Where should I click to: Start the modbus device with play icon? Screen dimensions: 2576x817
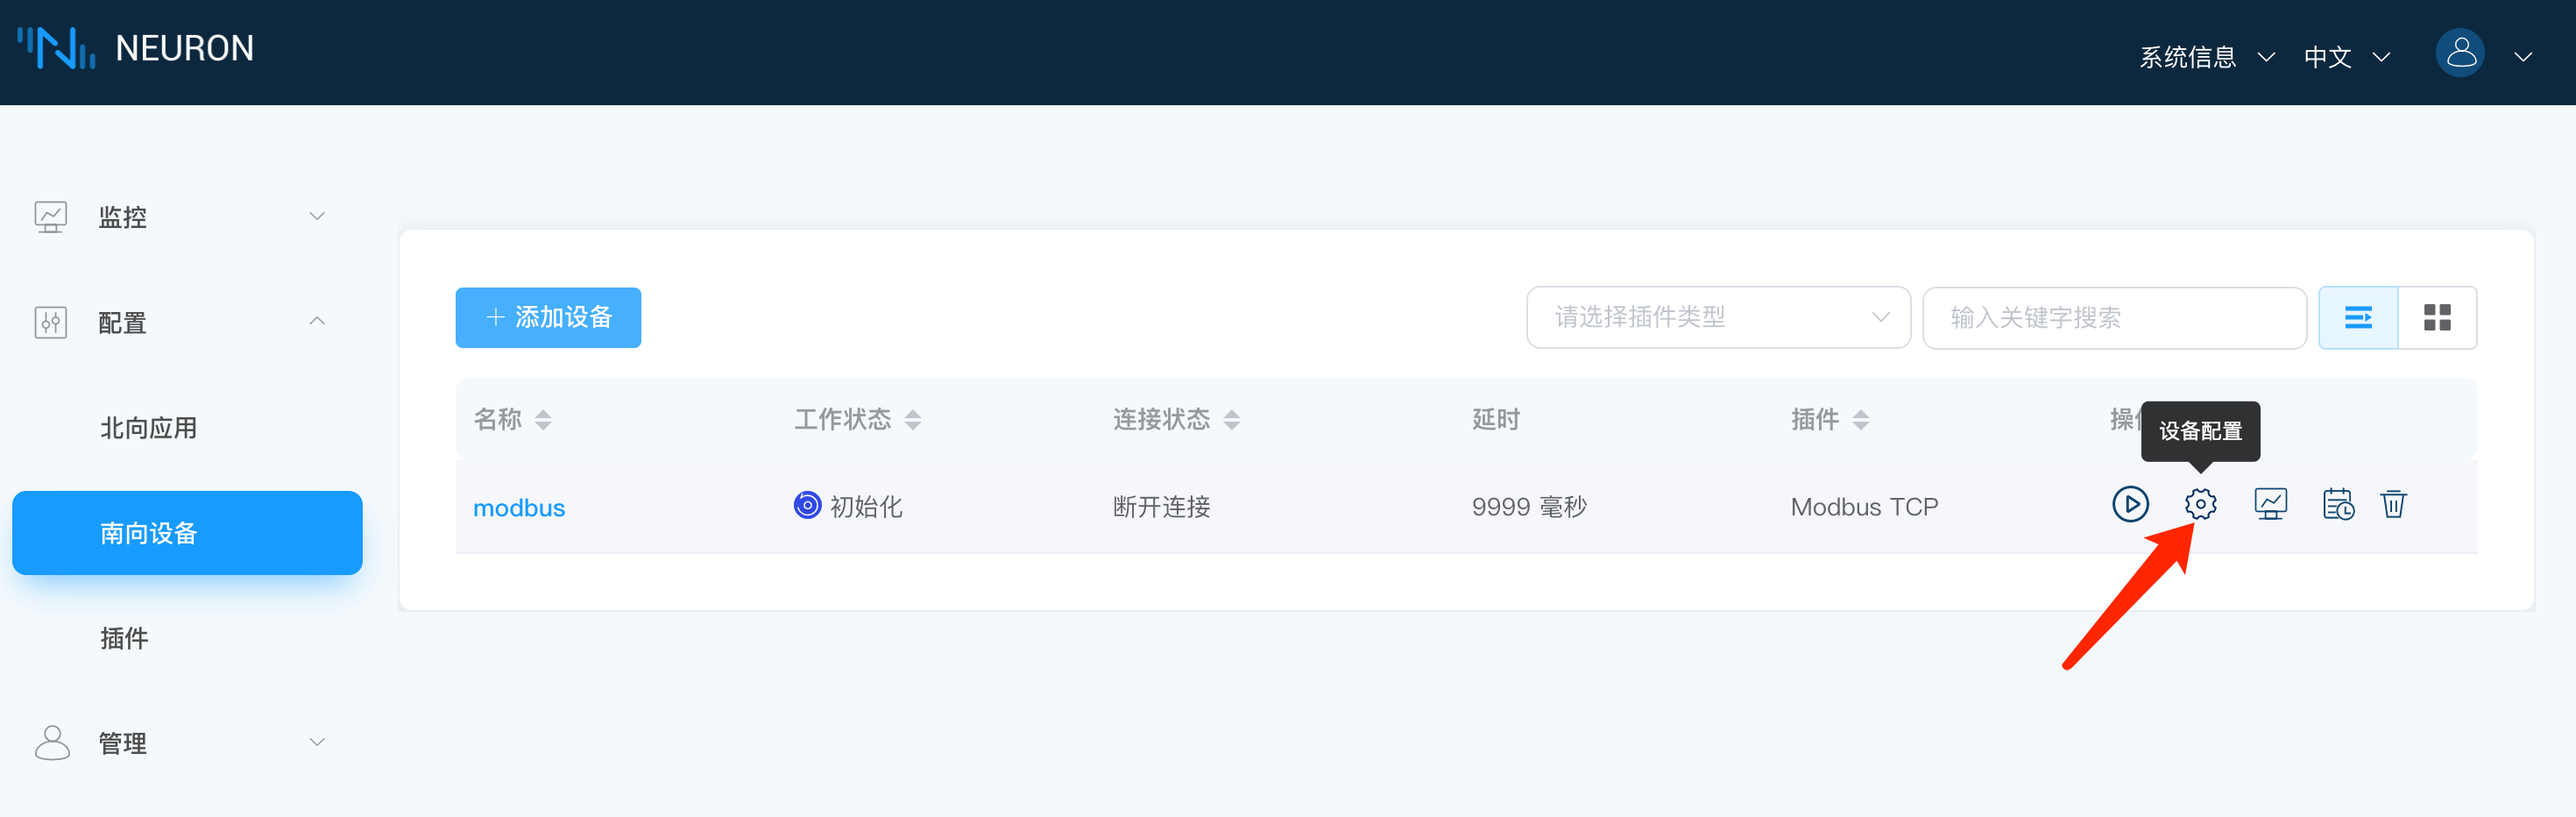pos(2129,504)
